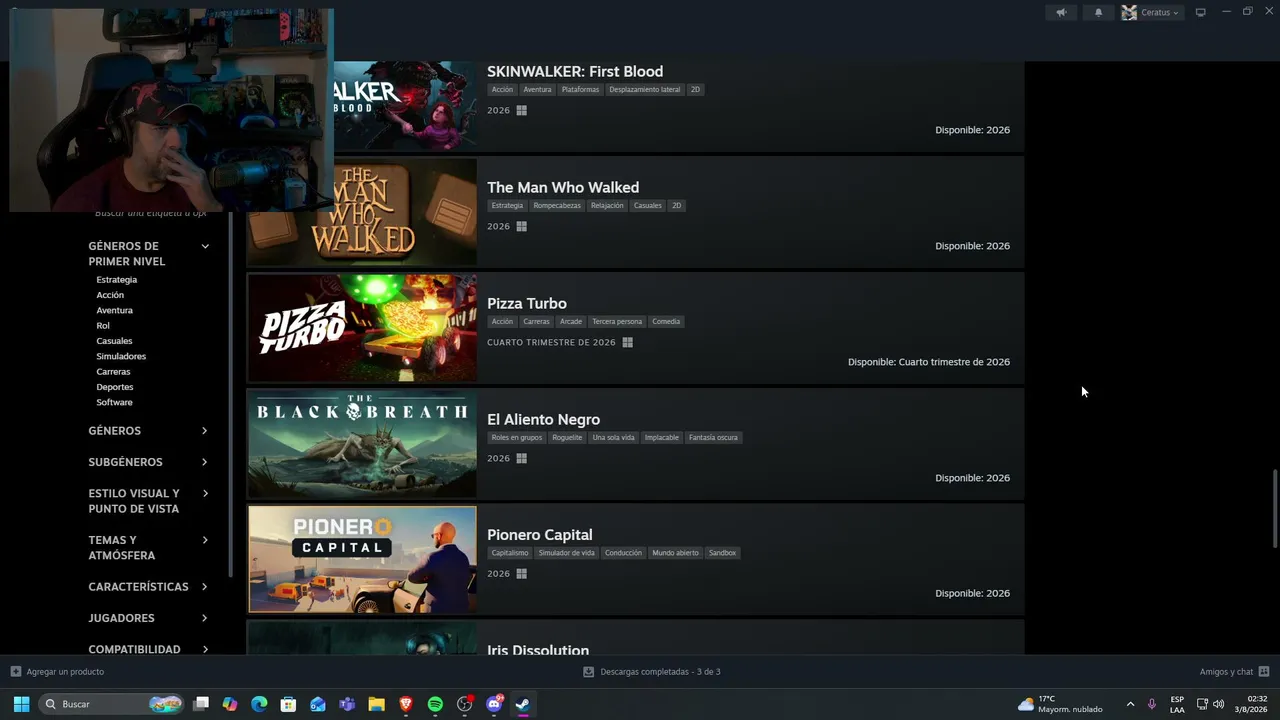1280x720 pixels.
Task: Click Plataformas tag on SKINWALKER
Action: coord(580,90)
